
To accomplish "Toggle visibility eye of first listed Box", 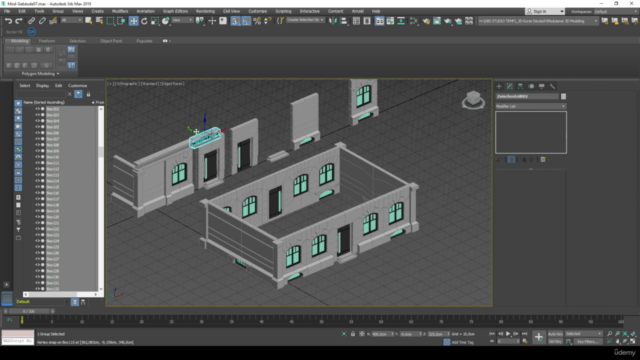I will point(37,109).
